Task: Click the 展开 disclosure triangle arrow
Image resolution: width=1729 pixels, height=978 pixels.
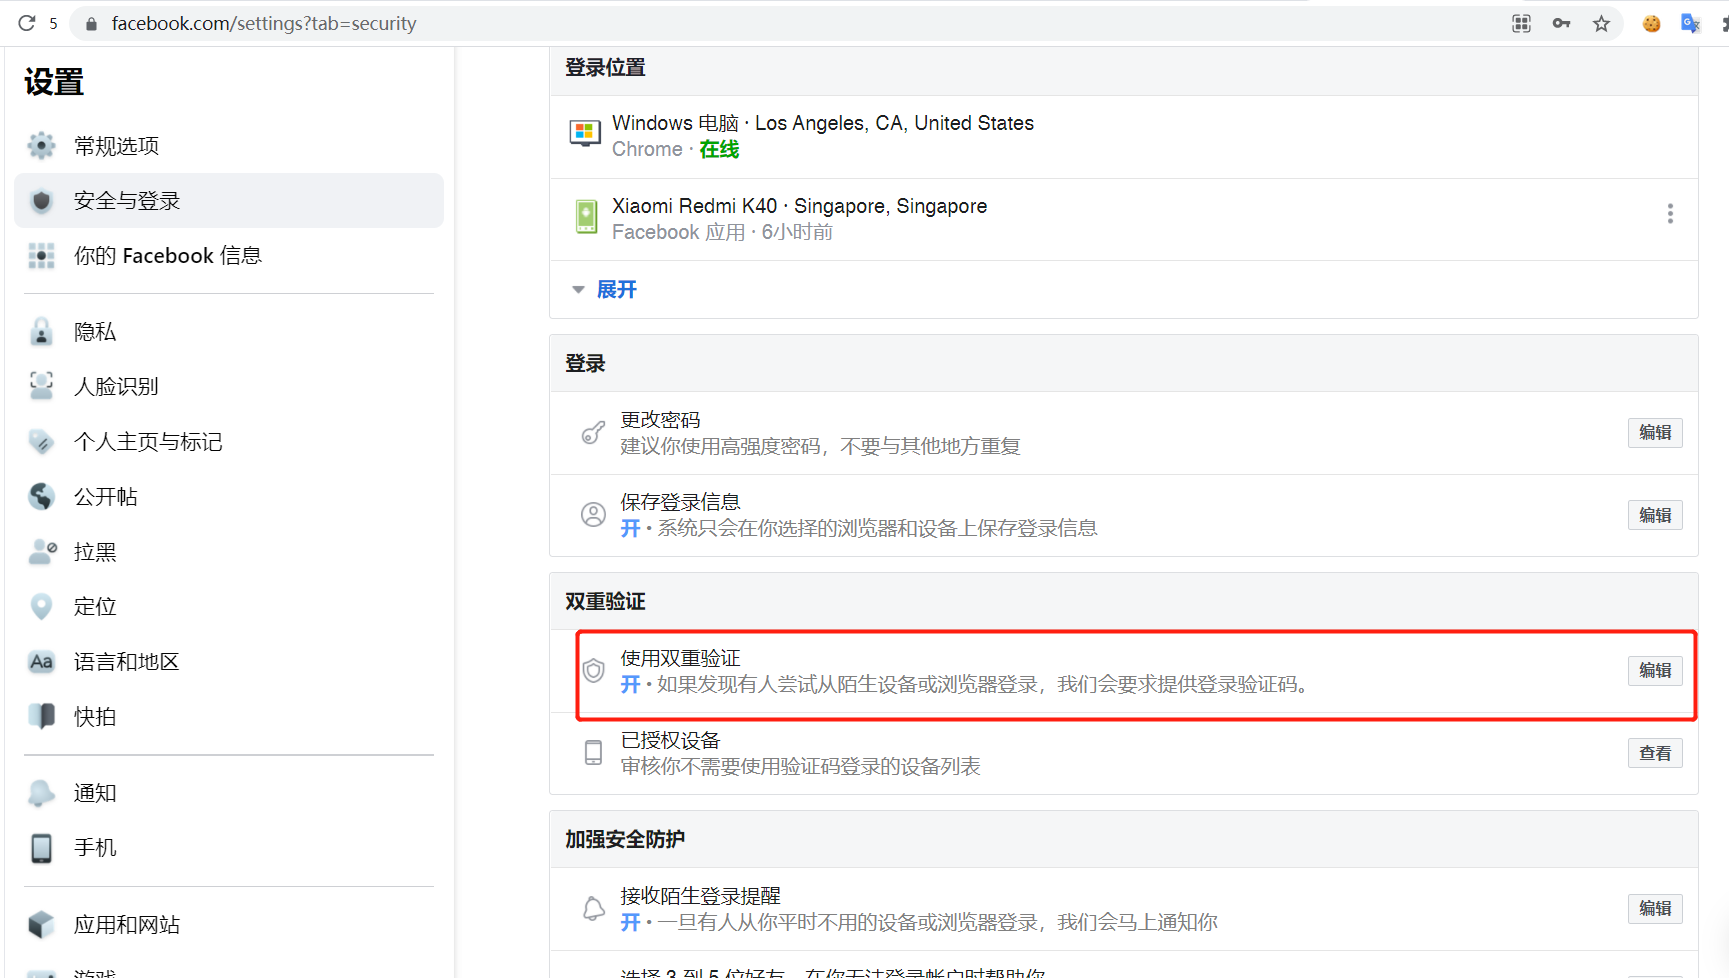Action: coord(578,290)
